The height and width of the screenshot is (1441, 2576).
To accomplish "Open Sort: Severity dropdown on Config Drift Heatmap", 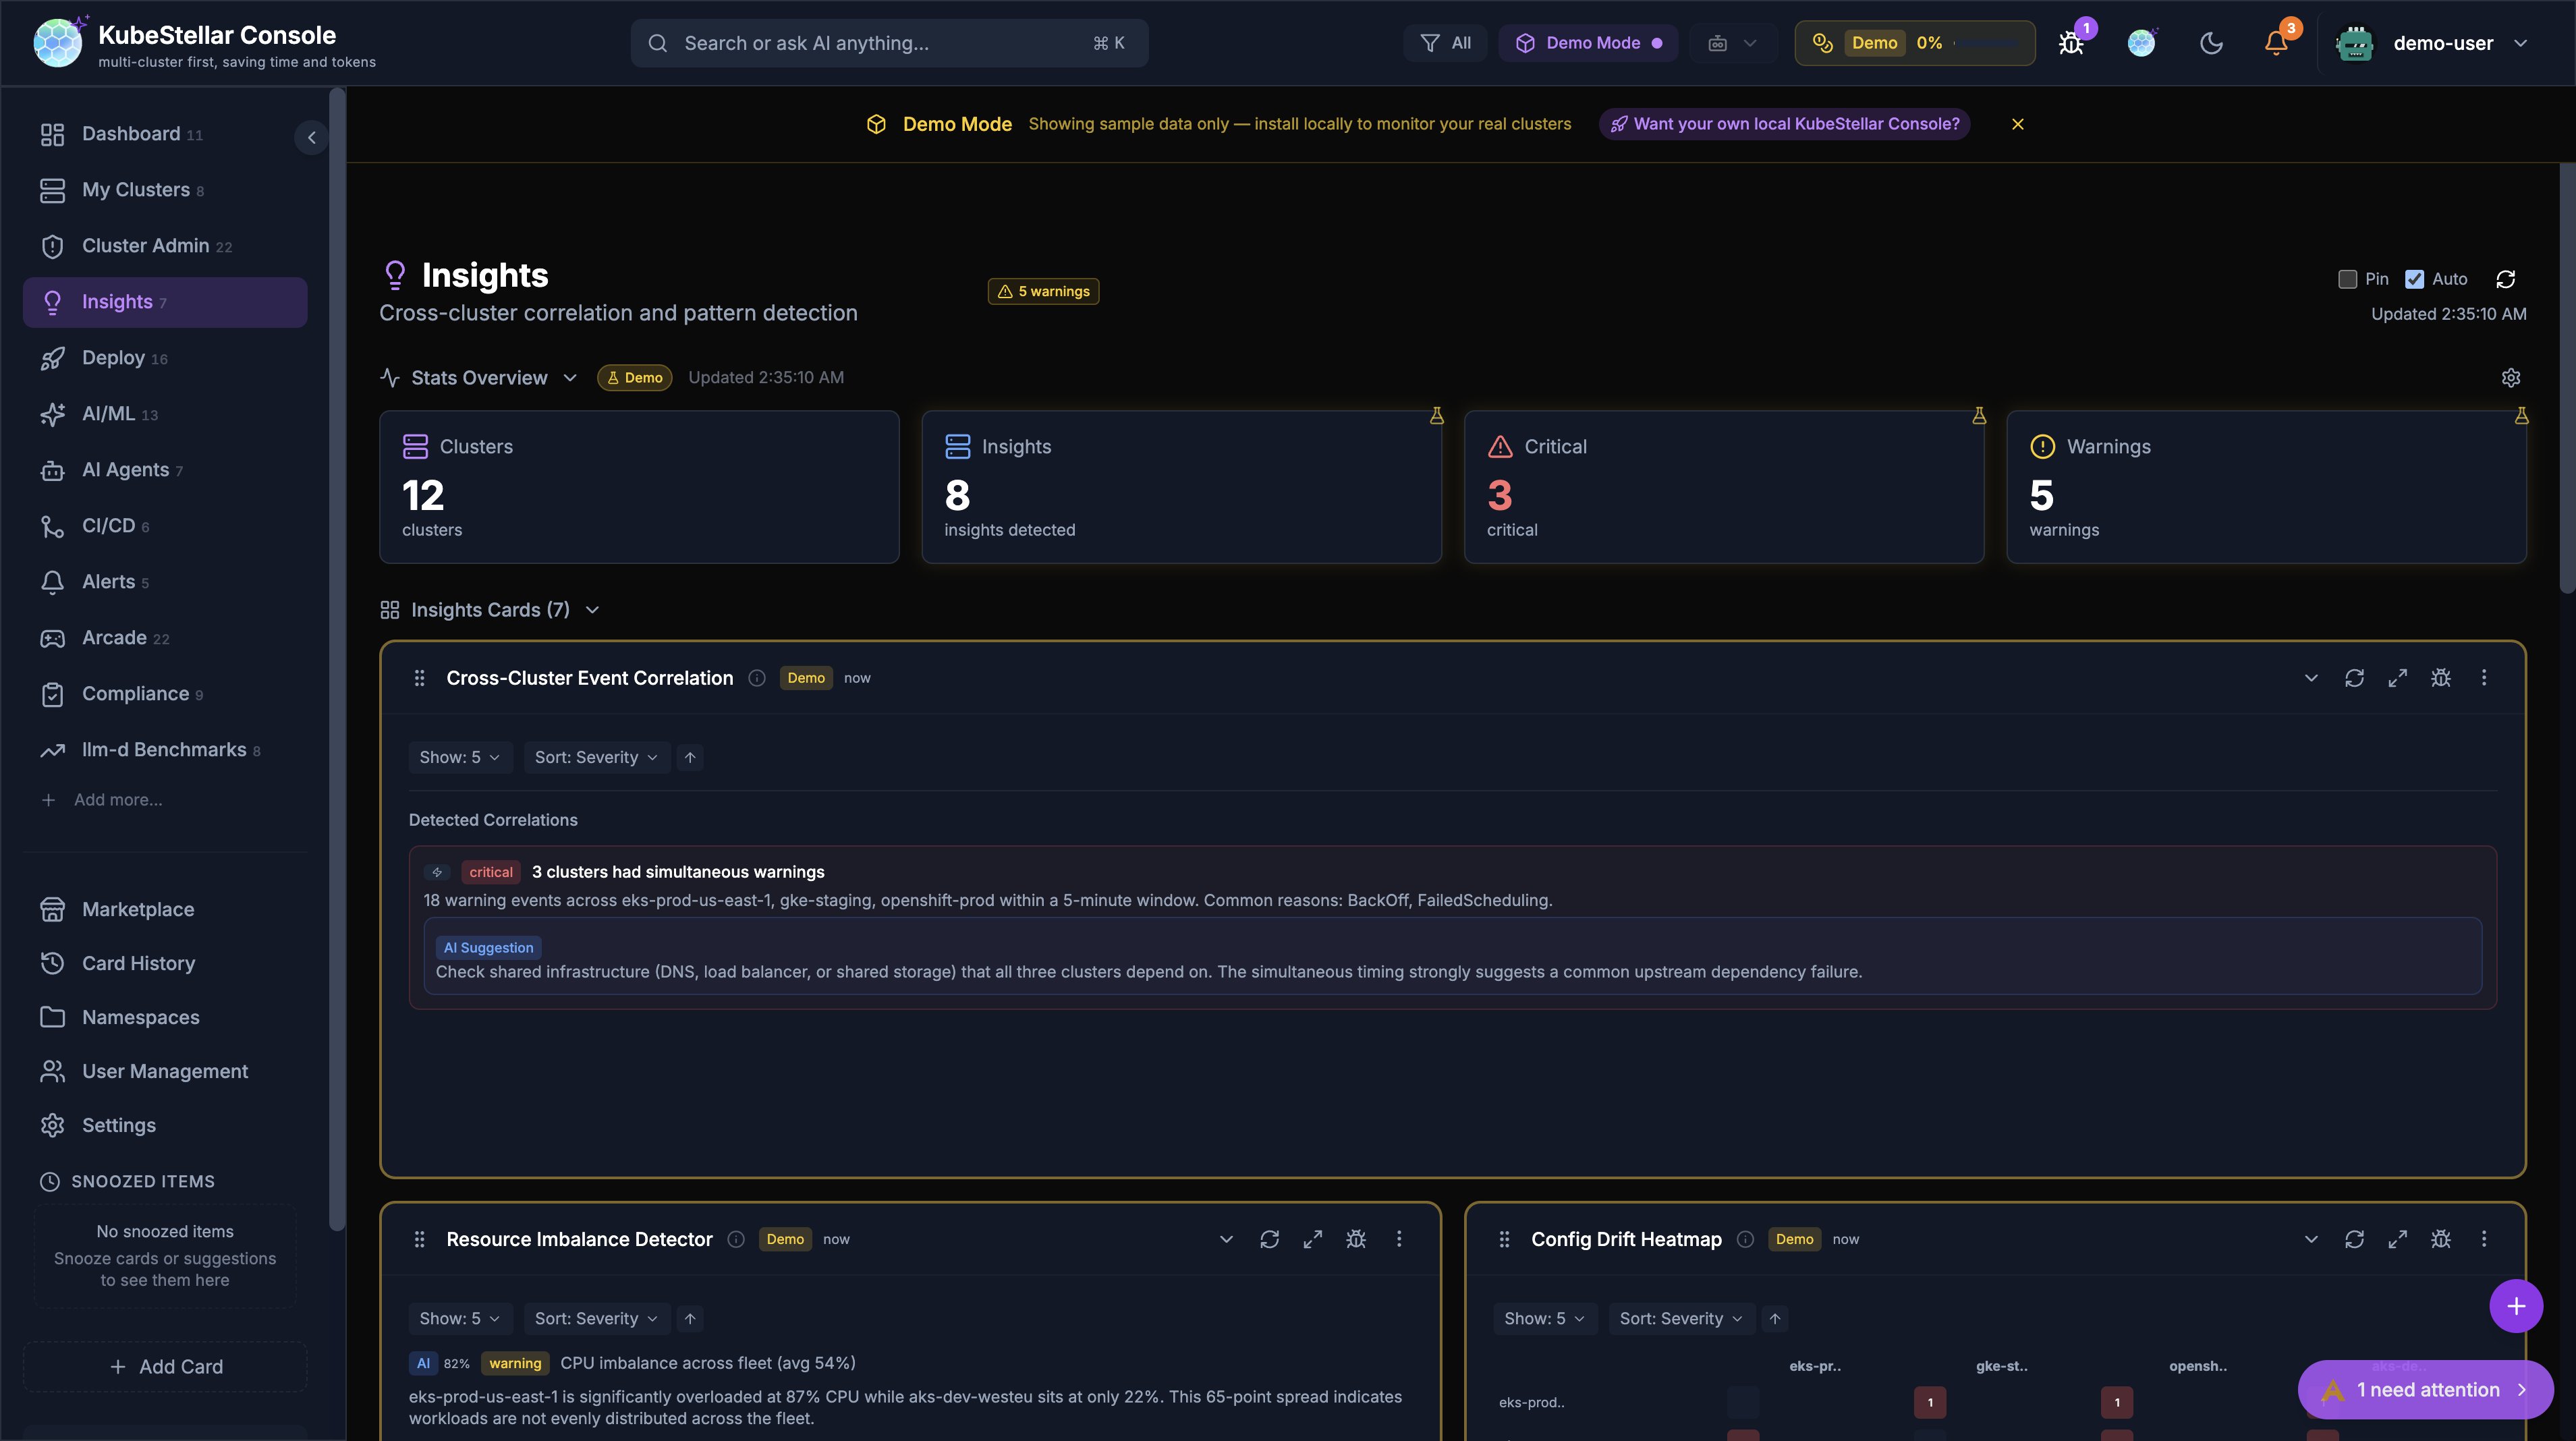I will click(1680, 1318).
